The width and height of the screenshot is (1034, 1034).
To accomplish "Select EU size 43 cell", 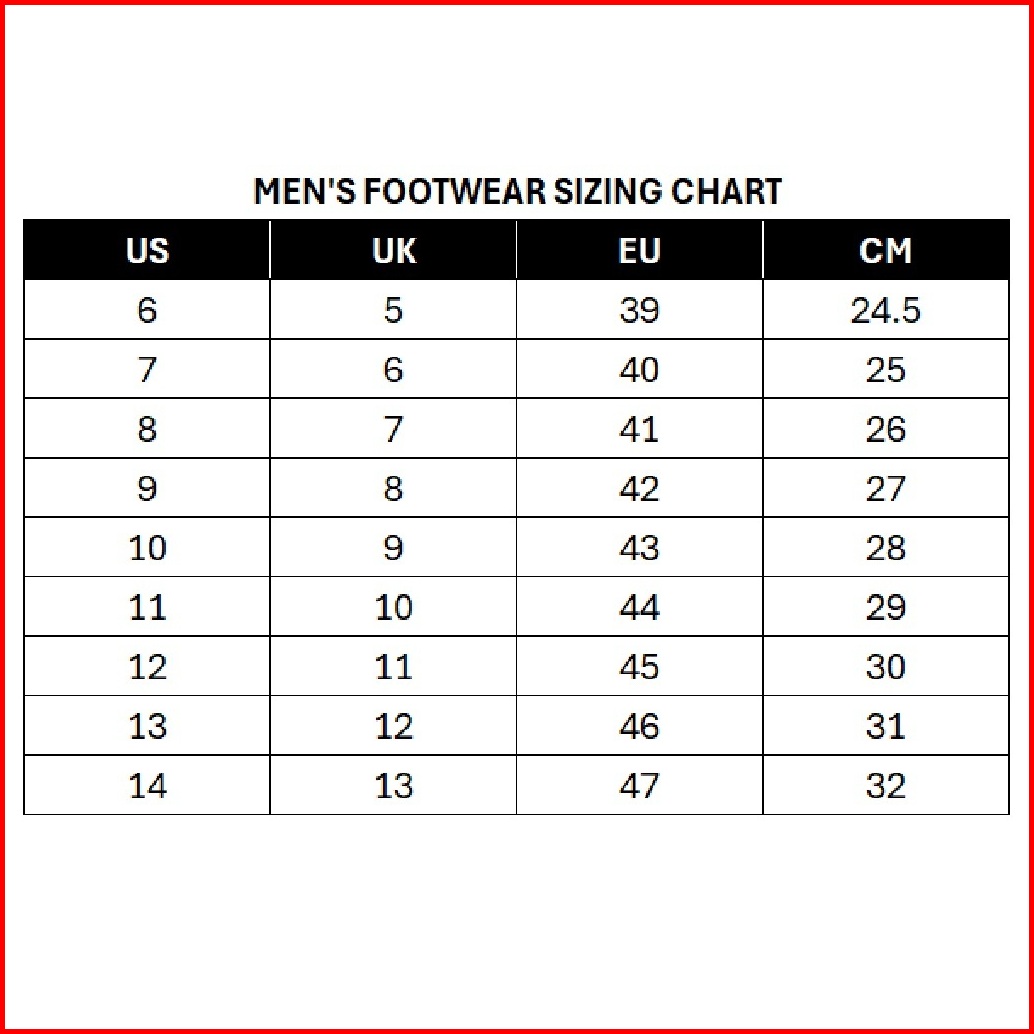I will [639, 548].
